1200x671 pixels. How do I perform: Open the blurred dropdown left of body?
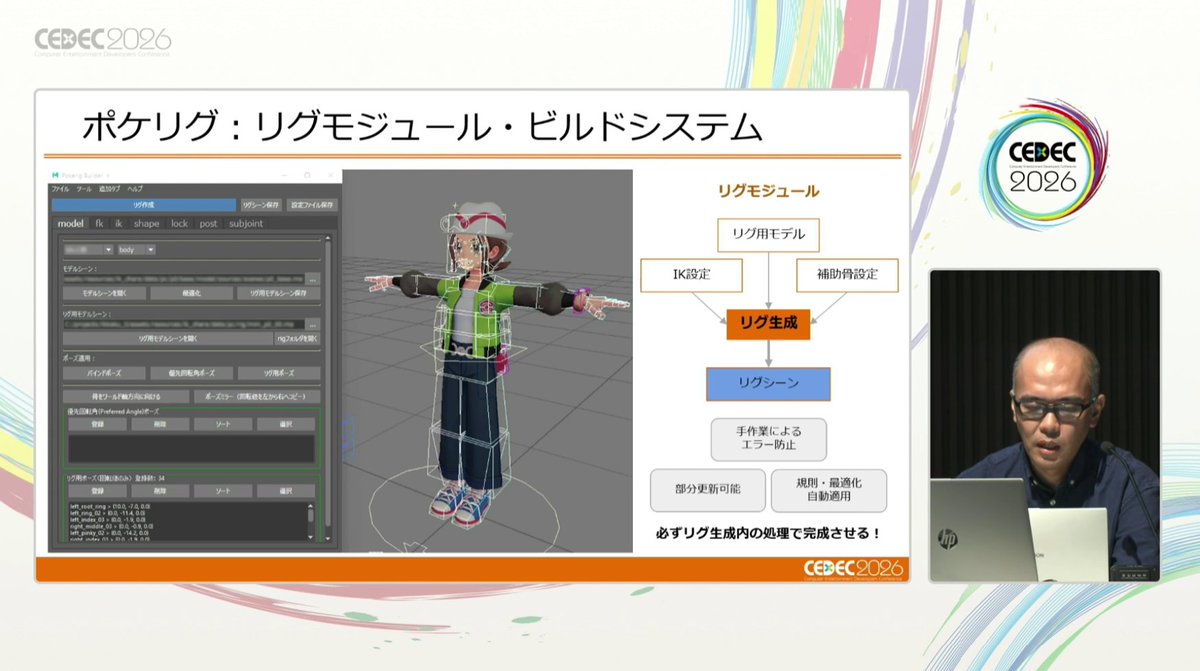(88, 249)
